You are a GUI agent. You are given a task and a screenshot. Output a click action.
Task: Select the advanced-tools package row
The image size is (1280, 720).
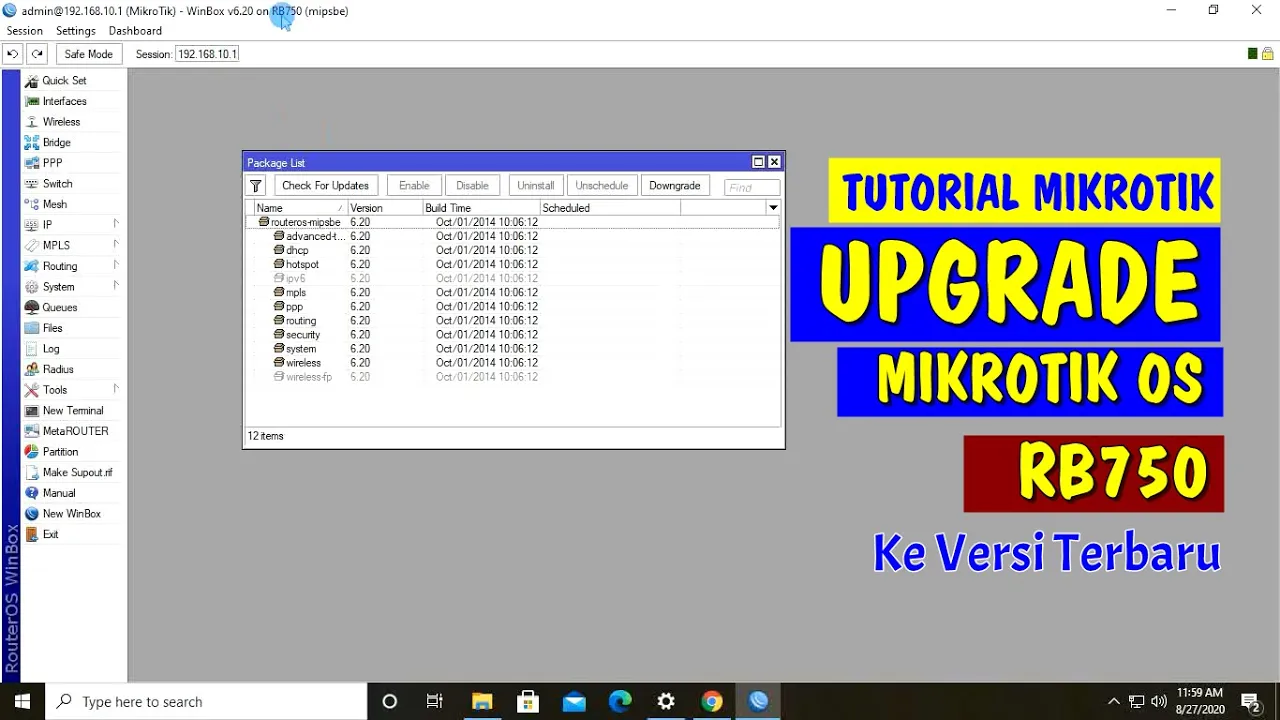(512, 236)
